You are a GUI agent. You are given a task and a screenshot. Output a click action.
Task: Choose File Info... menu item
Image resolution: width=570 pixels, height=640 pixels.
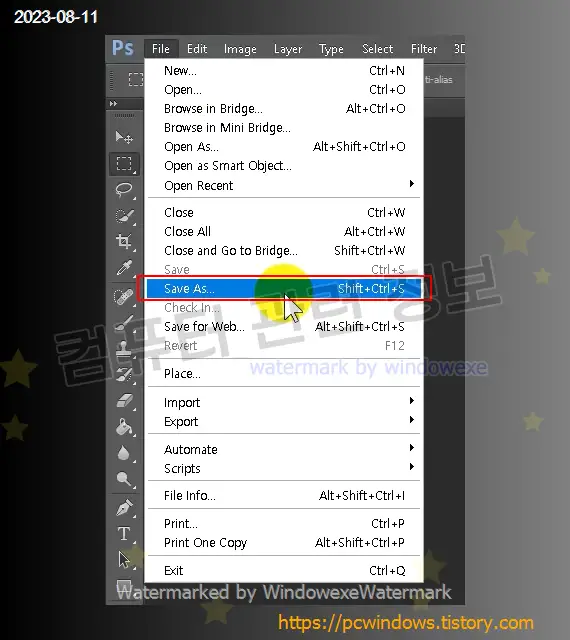coord(284,496)
